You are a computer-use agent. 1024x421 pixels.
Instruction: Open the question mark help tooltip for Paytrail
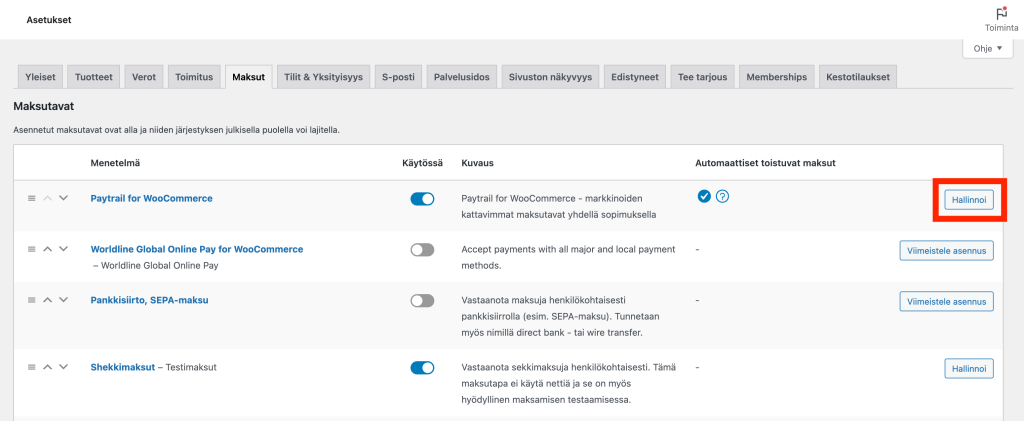722,196
